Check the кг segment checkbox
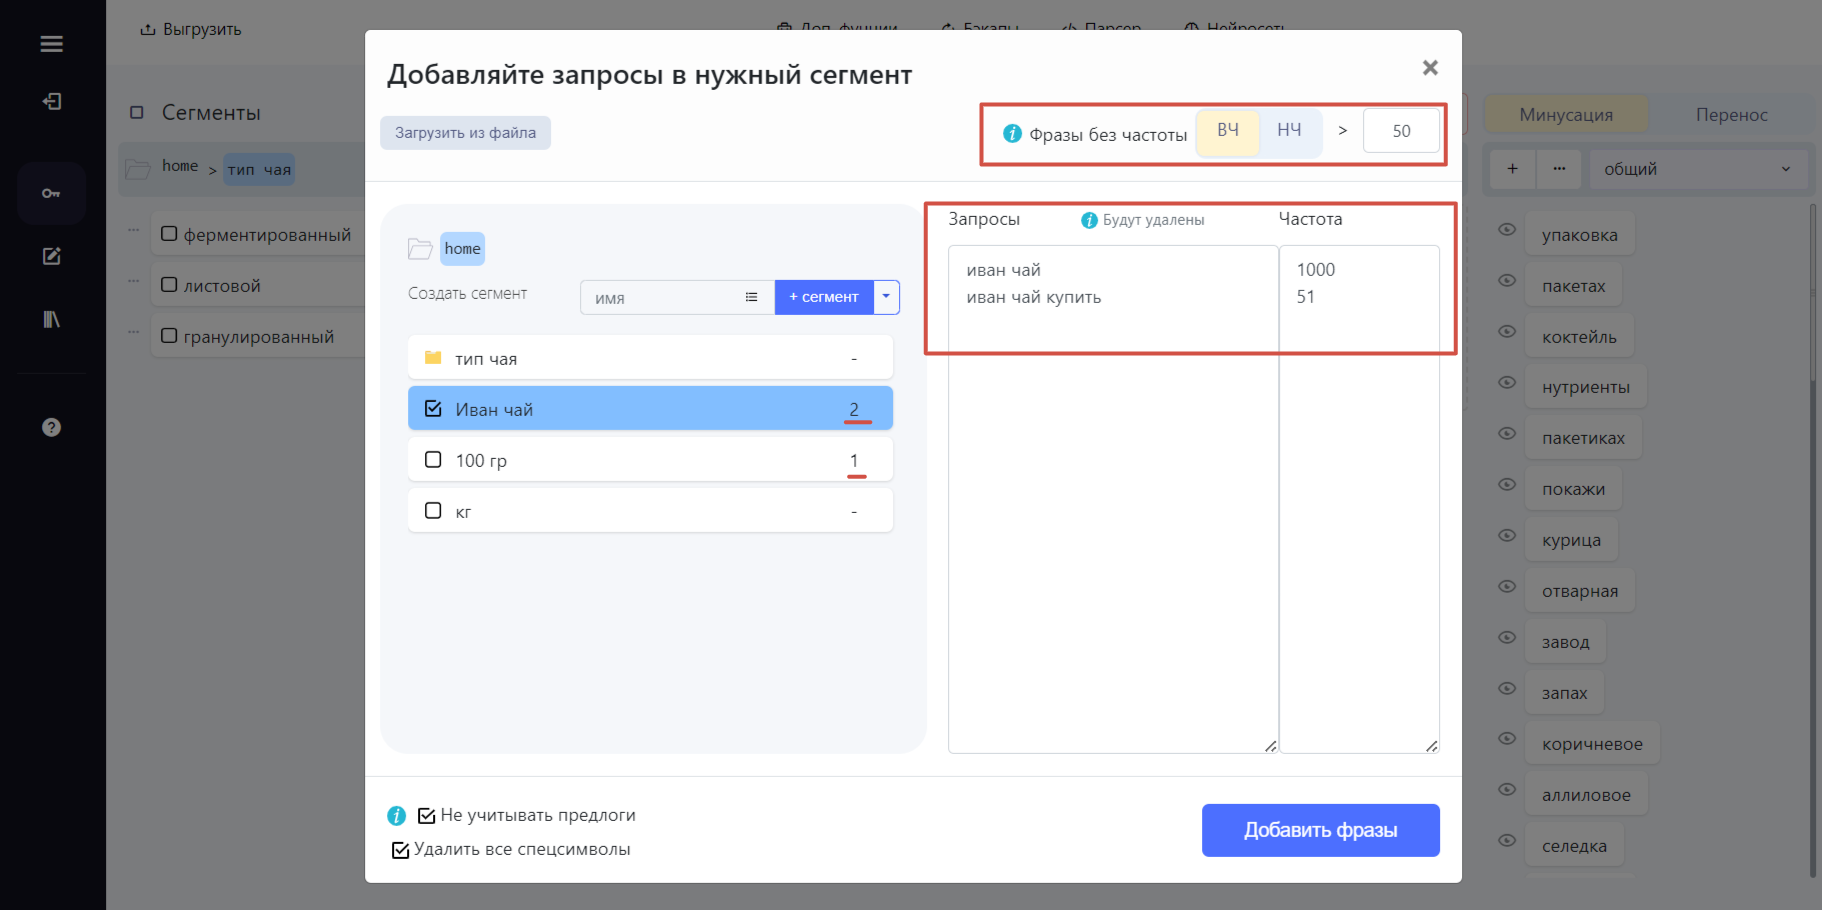The height and width of the screenshot is (910, 1822). click(433, 510)
